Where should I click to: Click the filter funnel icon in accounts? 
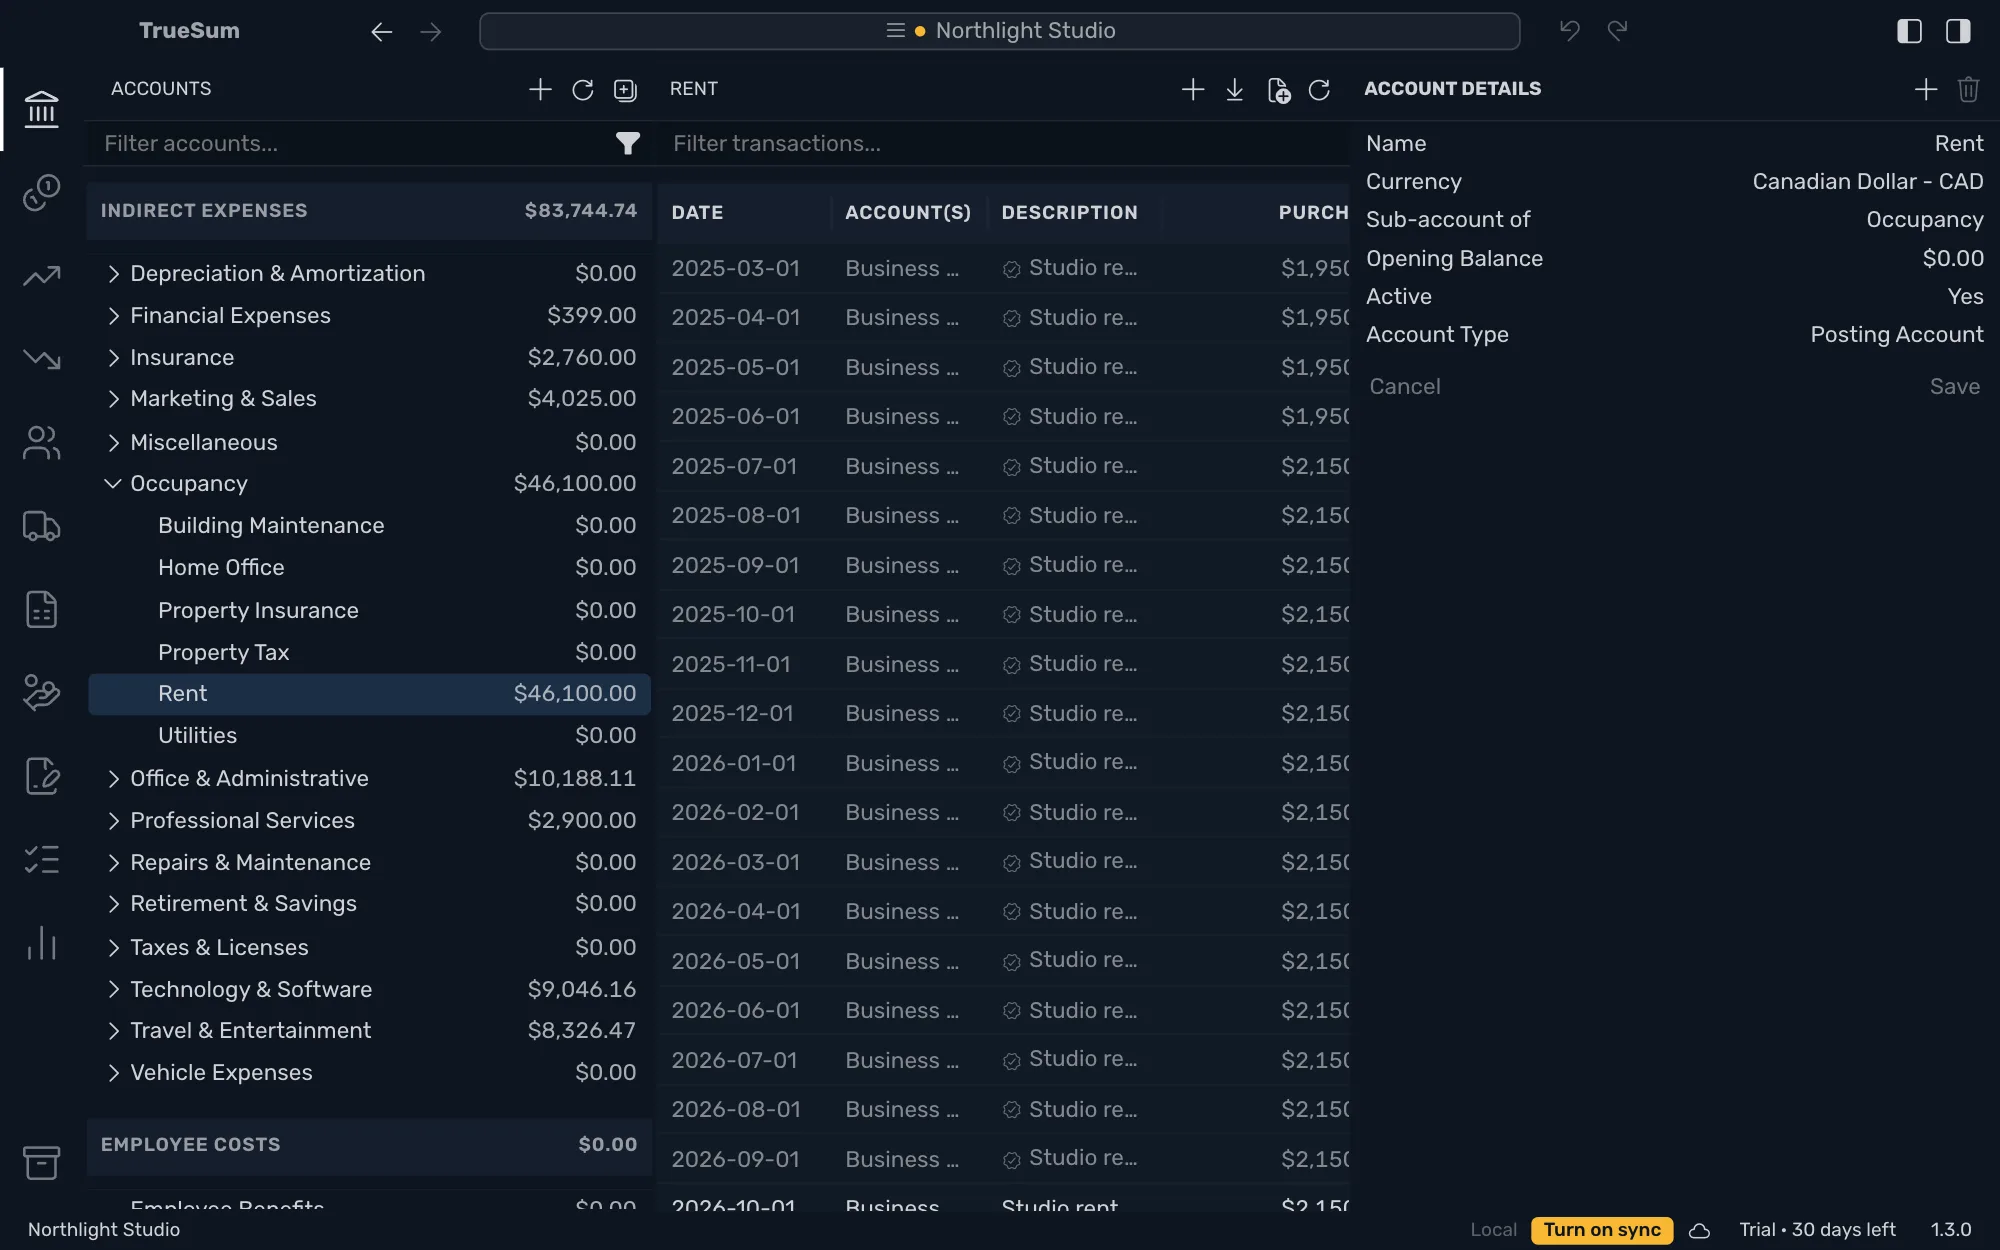(627, 144)
